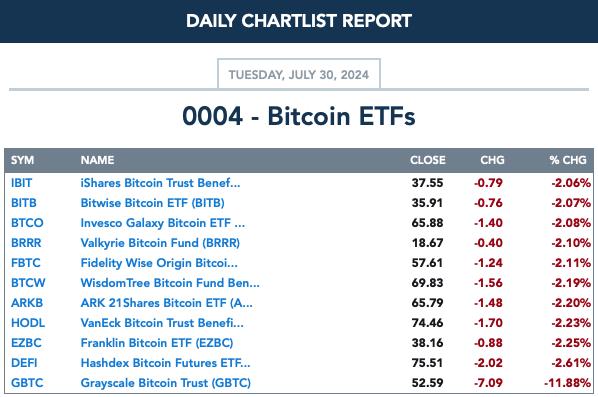Click Hashdex Bitcoin Futures ETF link
The image size is (598, 397).
(x=165, y=363)
